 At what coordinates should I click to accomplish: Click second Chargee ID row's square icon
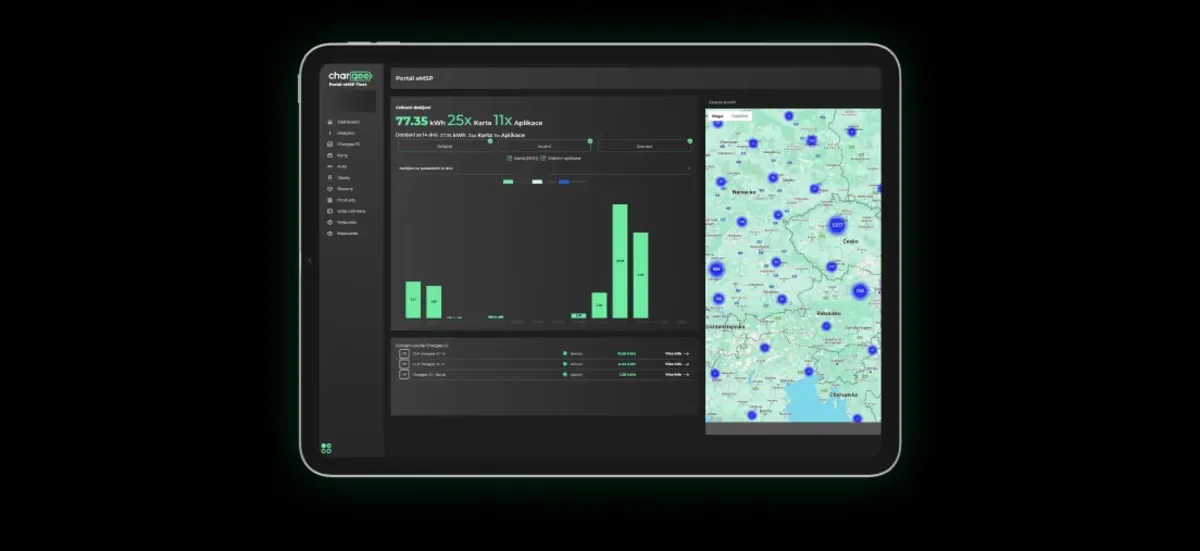coord(403,364)
